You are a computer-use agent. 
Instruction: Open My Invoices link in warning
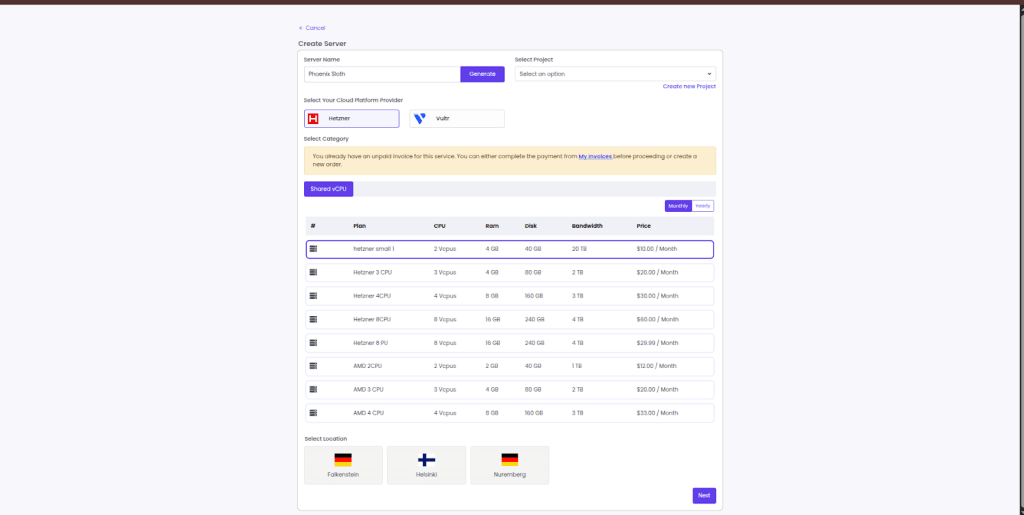coord(595,157)
